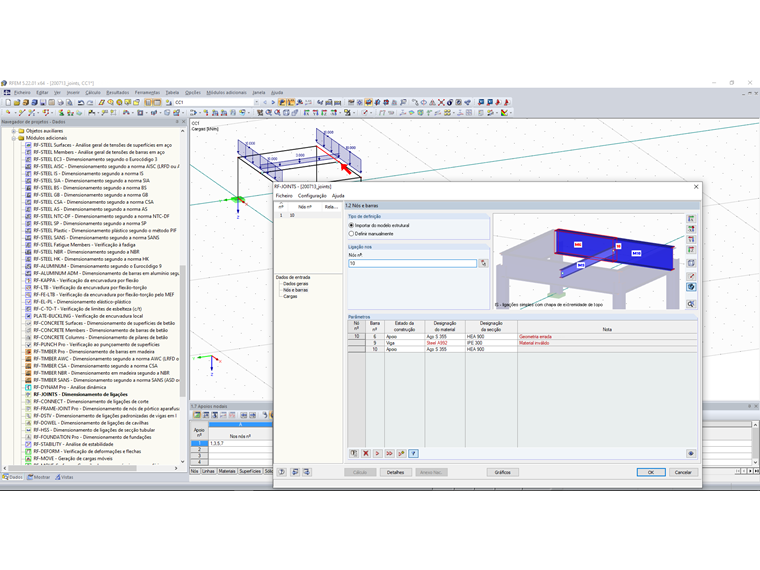Click the red X delete icon below Parâmetros table
Screen dimensions: 760x570
[366, 454]
